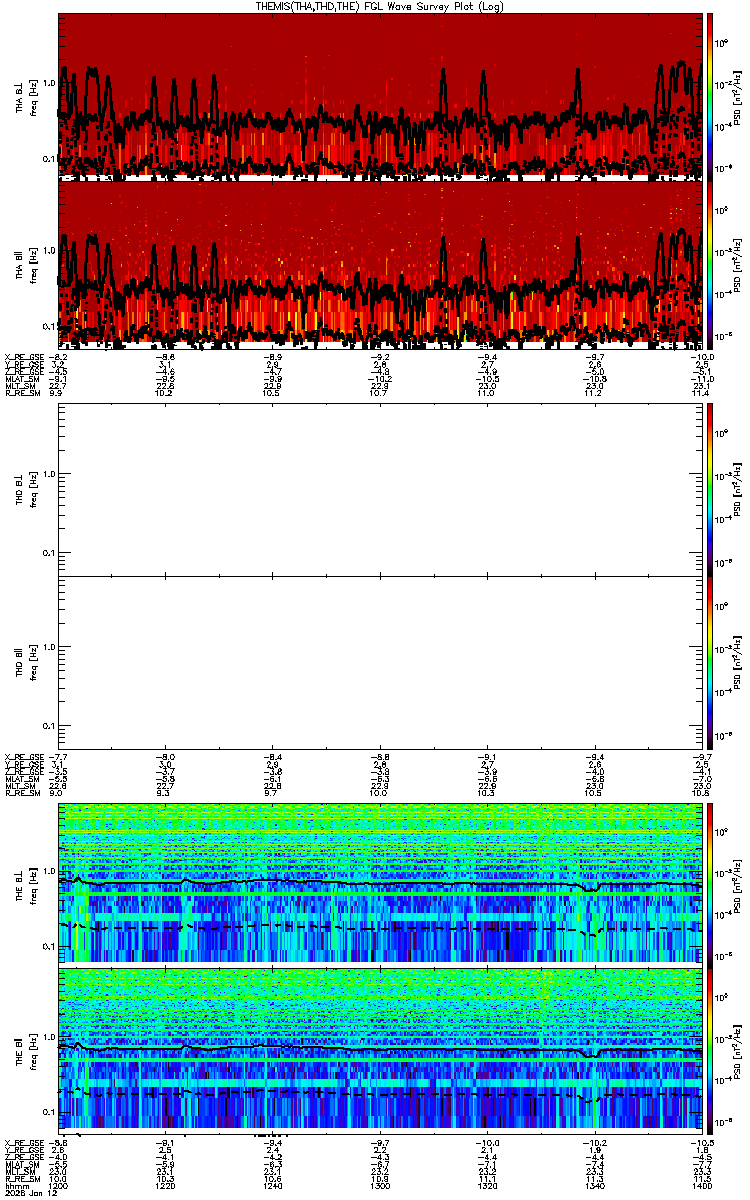Viewport: 750px width, 1200px height.
Task: Click the 0.1 frequency tick in THA B⊥ panel
Action: [49, 158]
